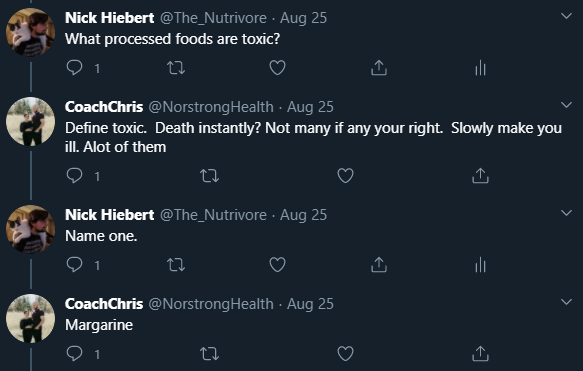
Task: Open more options on "Define toxic" tweet
Action: [566, 105]
